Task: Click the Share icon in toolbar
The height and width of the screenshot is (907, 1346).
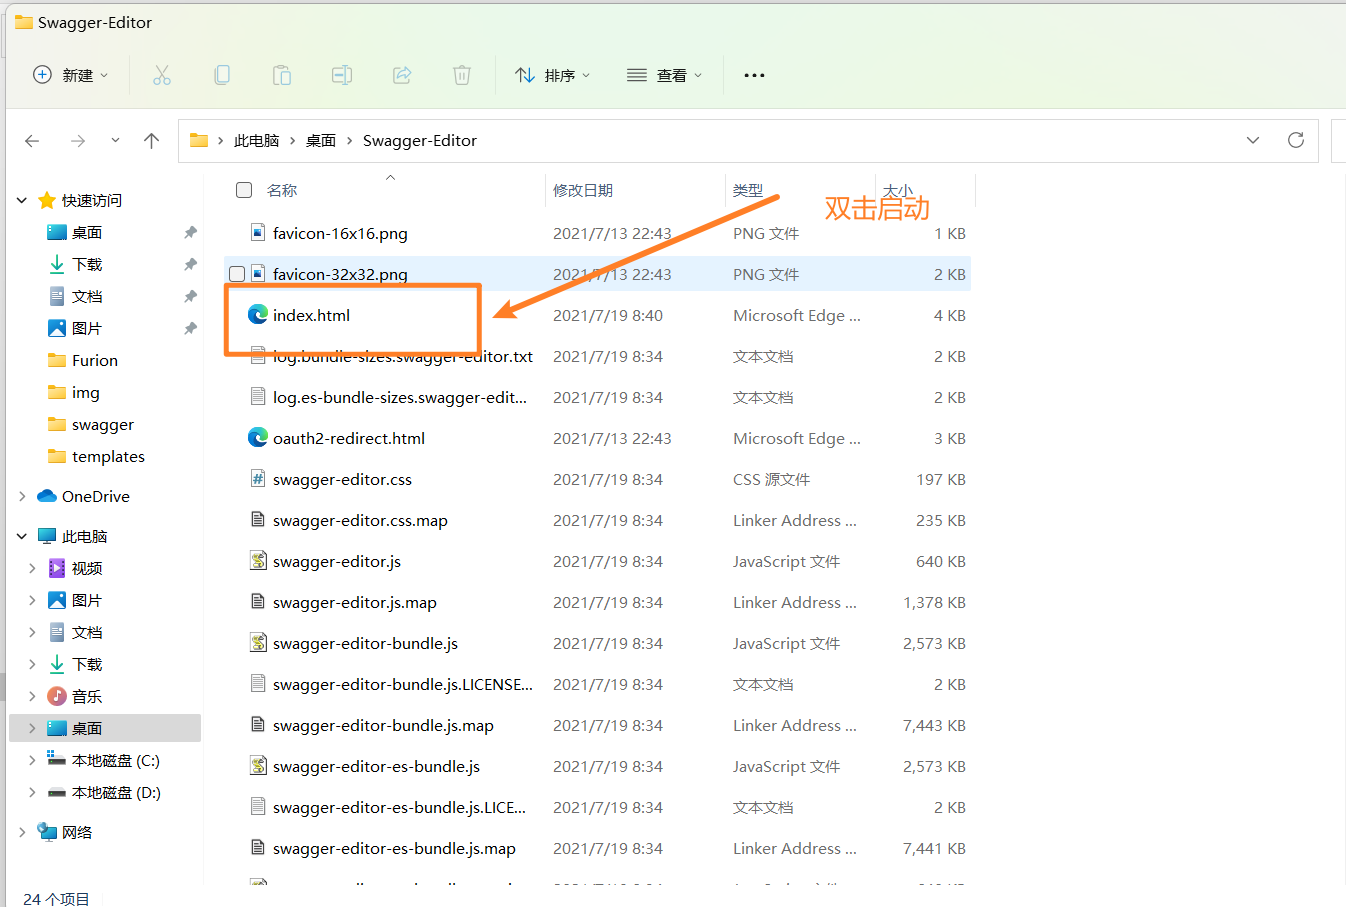Action: coord(402,75)
